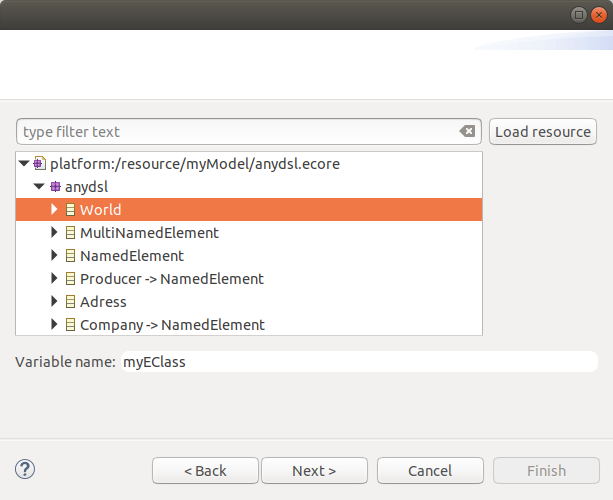613x500 pixels.
Task: Click the Adress class icon
Action: tap(70, 302)
